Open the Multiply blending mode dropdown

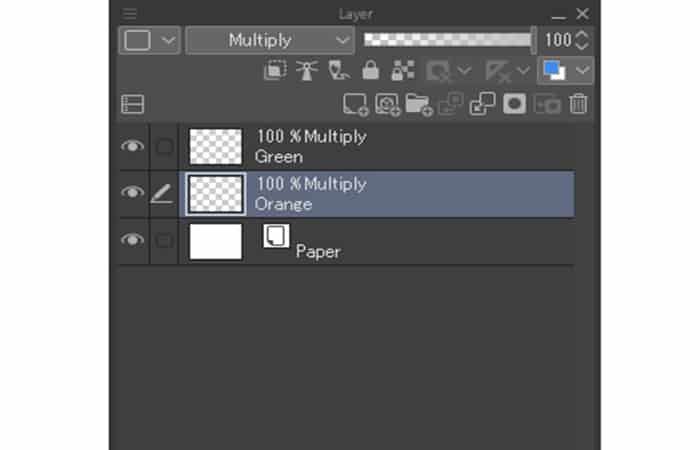coord(270,40)
